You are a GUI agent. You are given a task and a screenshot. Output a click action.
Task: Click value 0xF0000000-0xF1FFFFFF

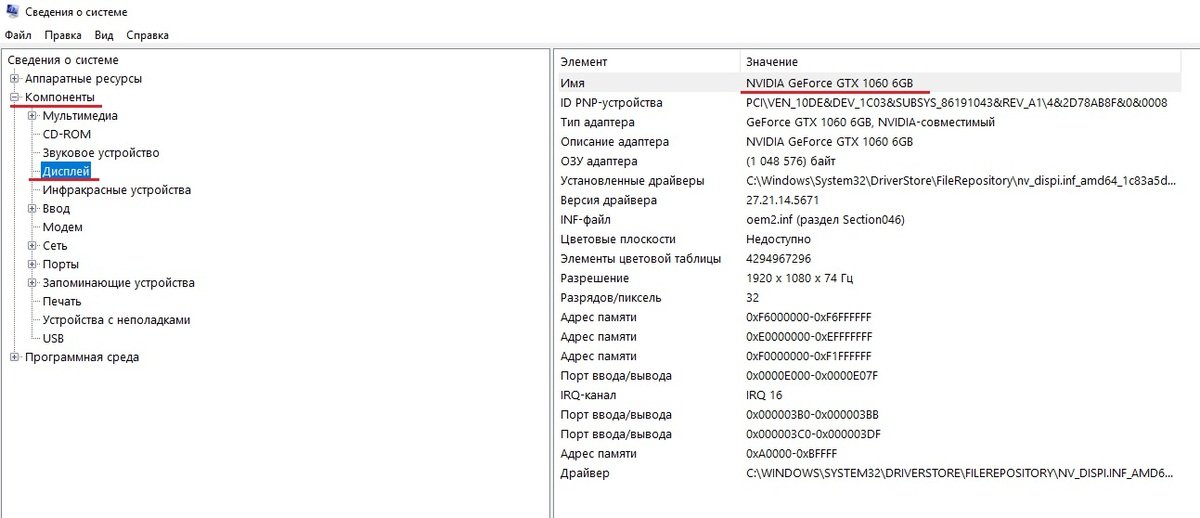pyautogui.click(x=809, y=356)
